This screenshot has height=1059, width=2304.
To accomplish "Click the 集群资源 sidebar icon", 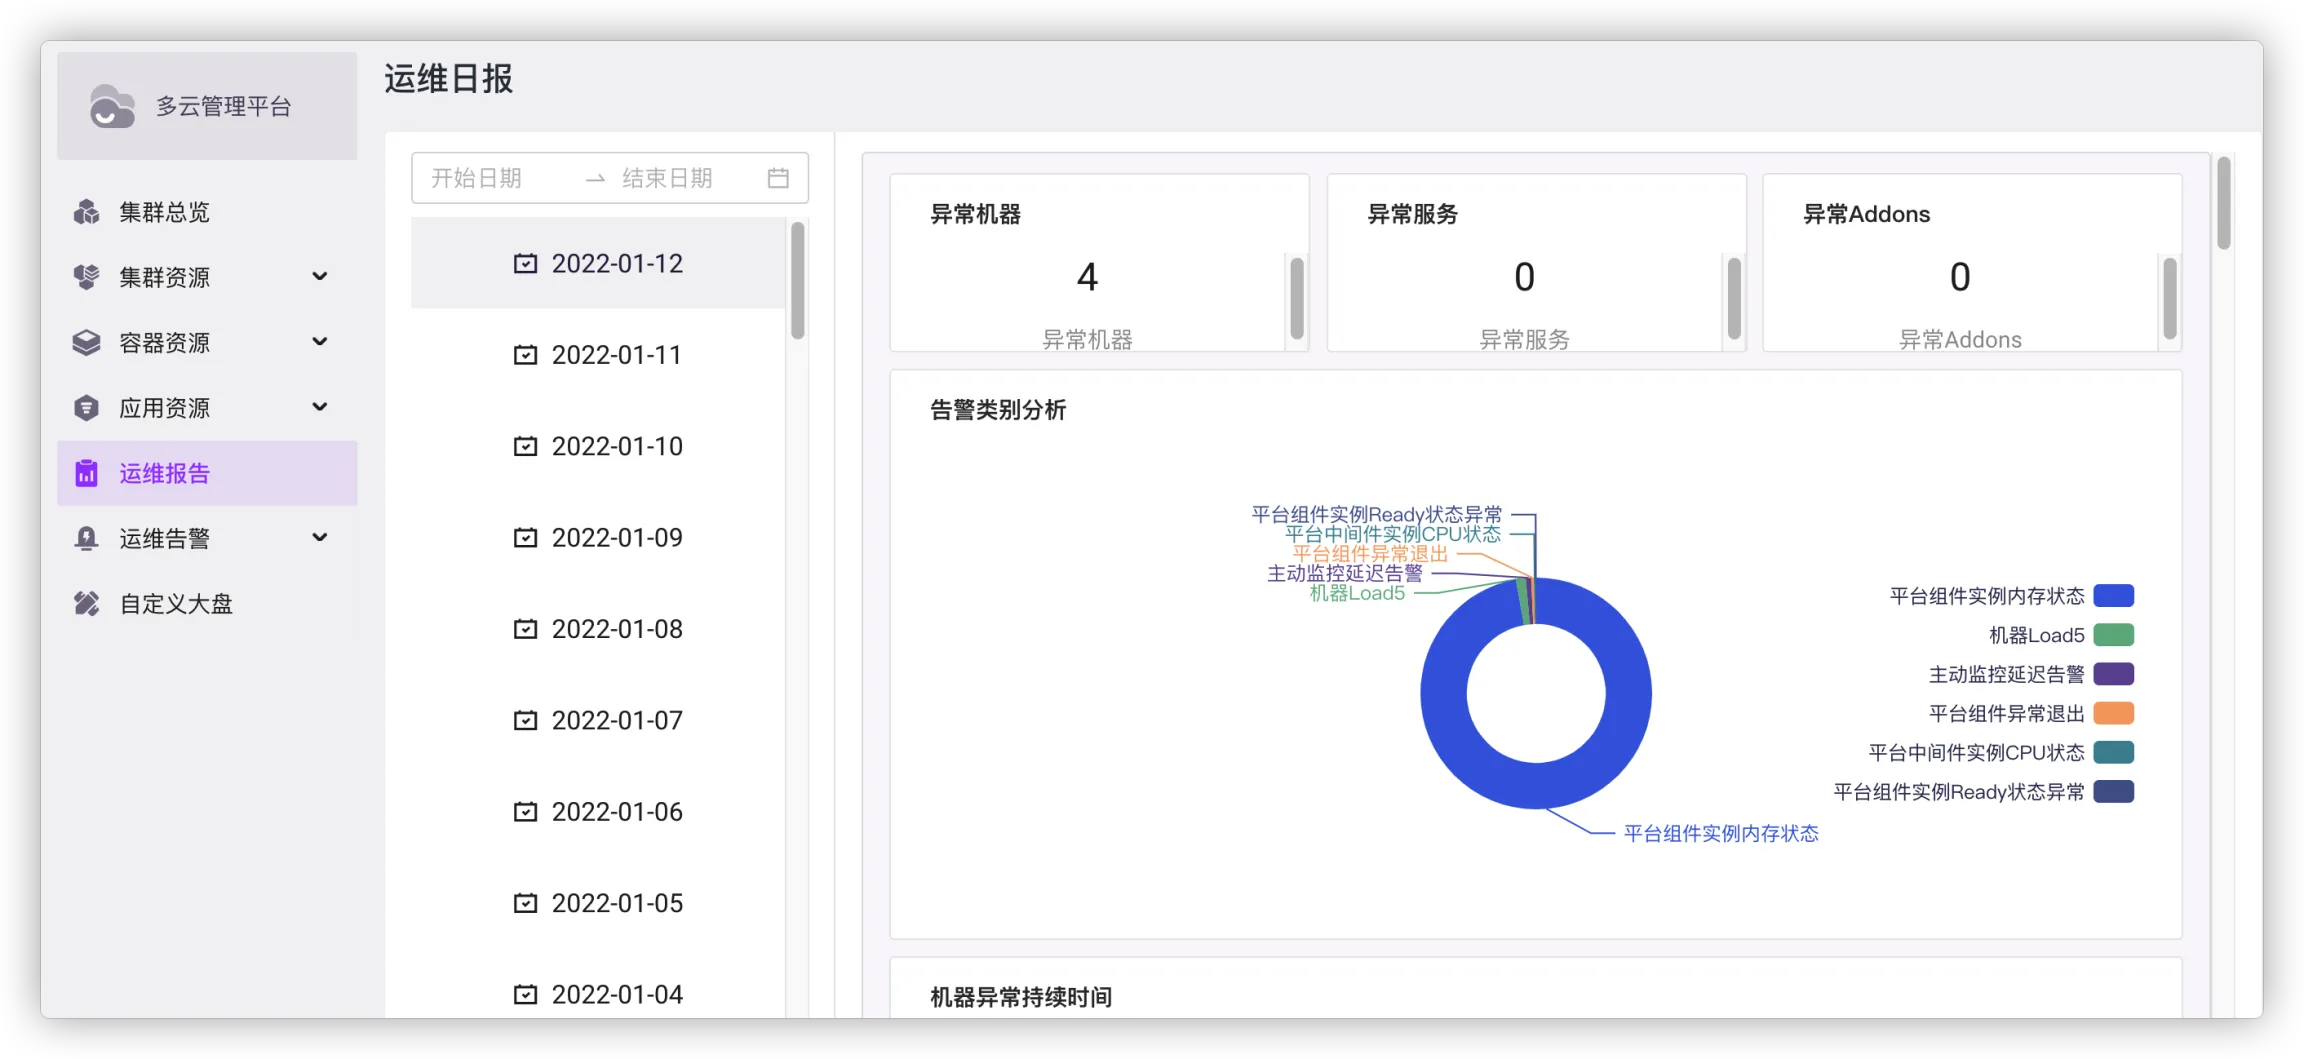I will (x=87, y=277).
